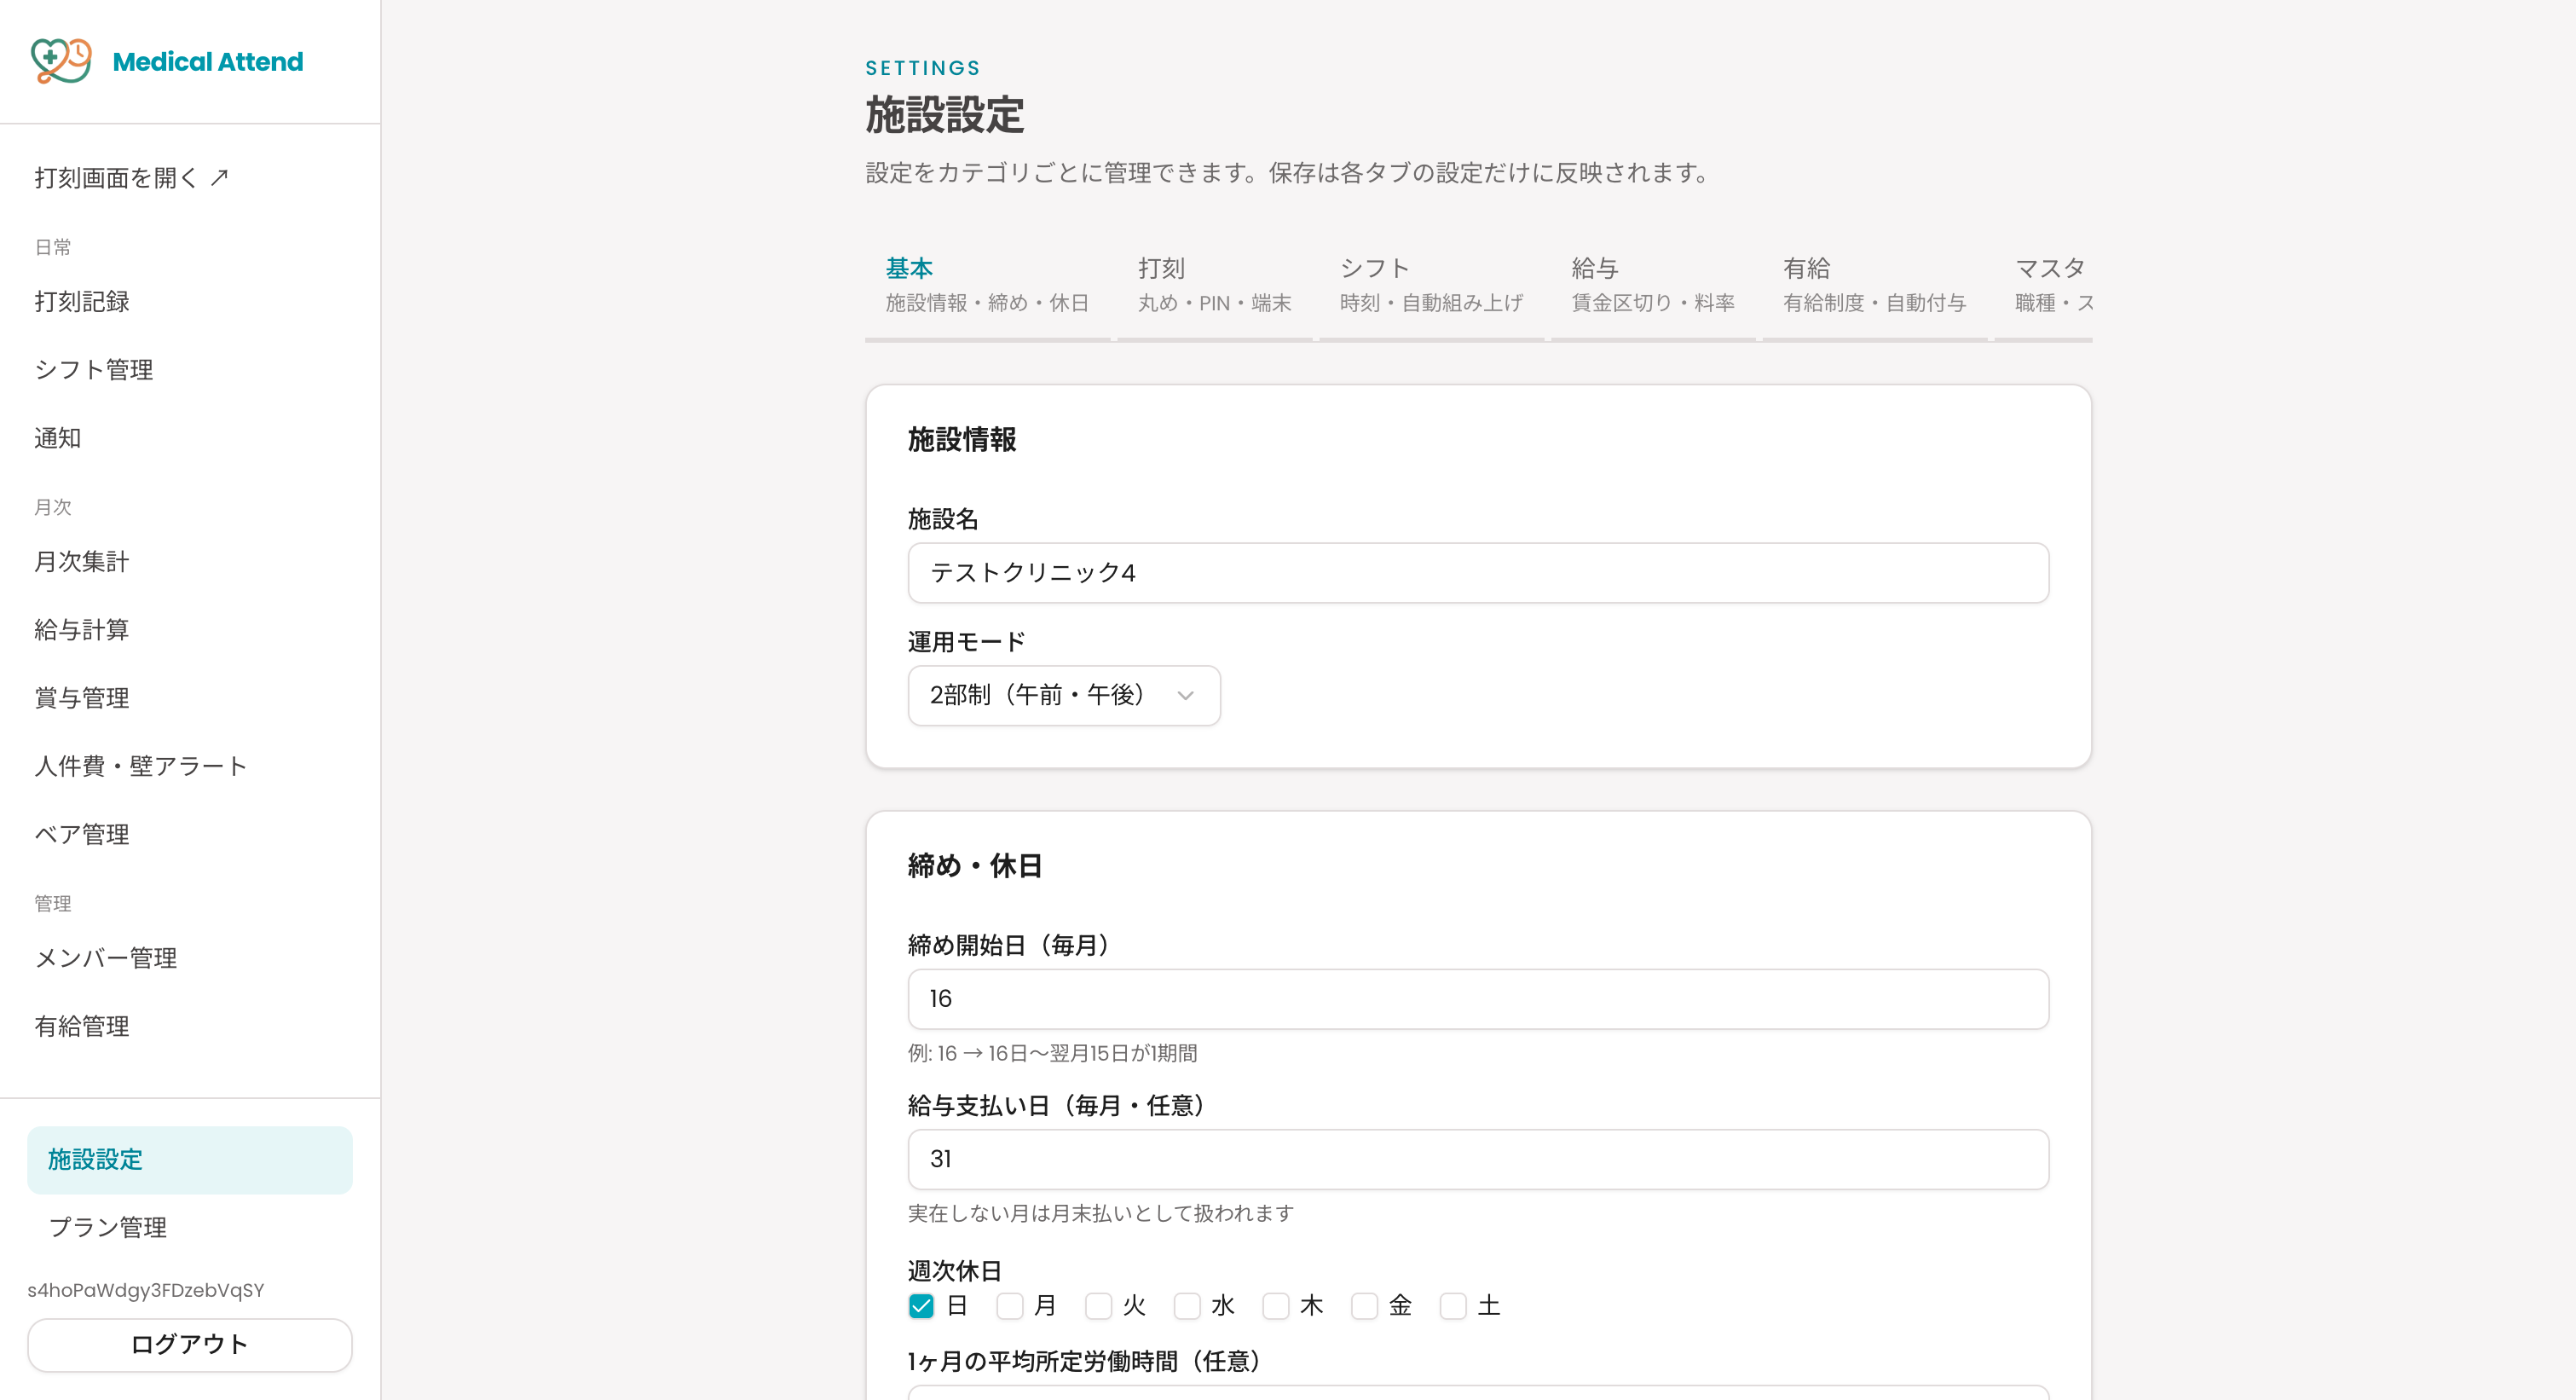Go to ベア管理 page
The width and height of the screenshot is (2576, 1400).
pyautogui.click(x=82, y=834)
